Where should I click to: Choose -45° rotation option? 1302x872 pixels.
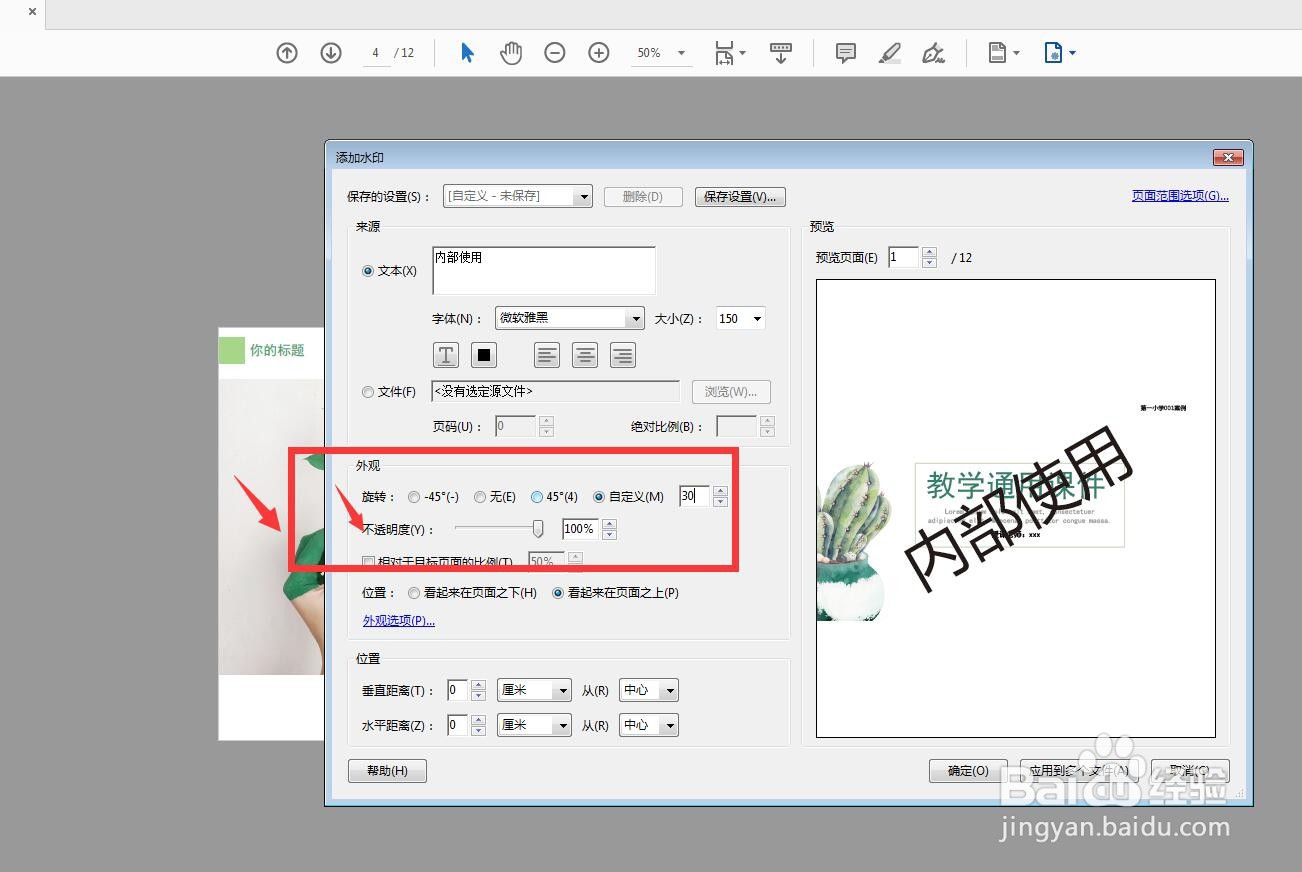coord(414,497)
